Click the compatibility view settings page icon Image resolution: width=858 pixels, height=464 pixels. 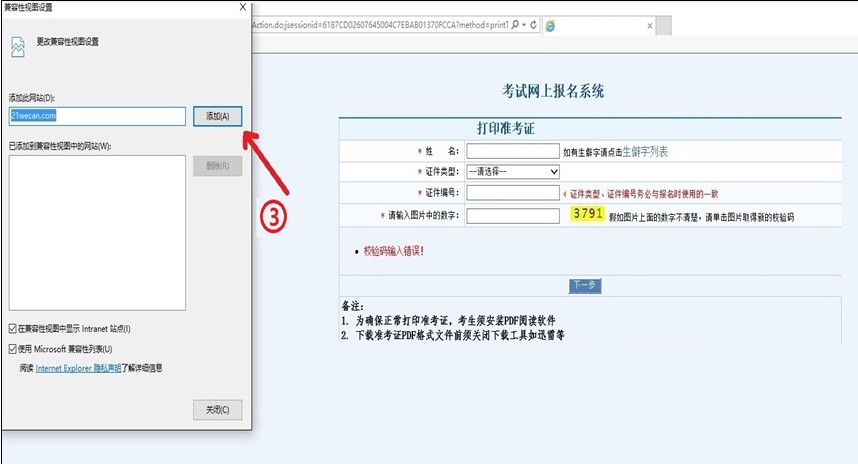[x=17, y=46]
